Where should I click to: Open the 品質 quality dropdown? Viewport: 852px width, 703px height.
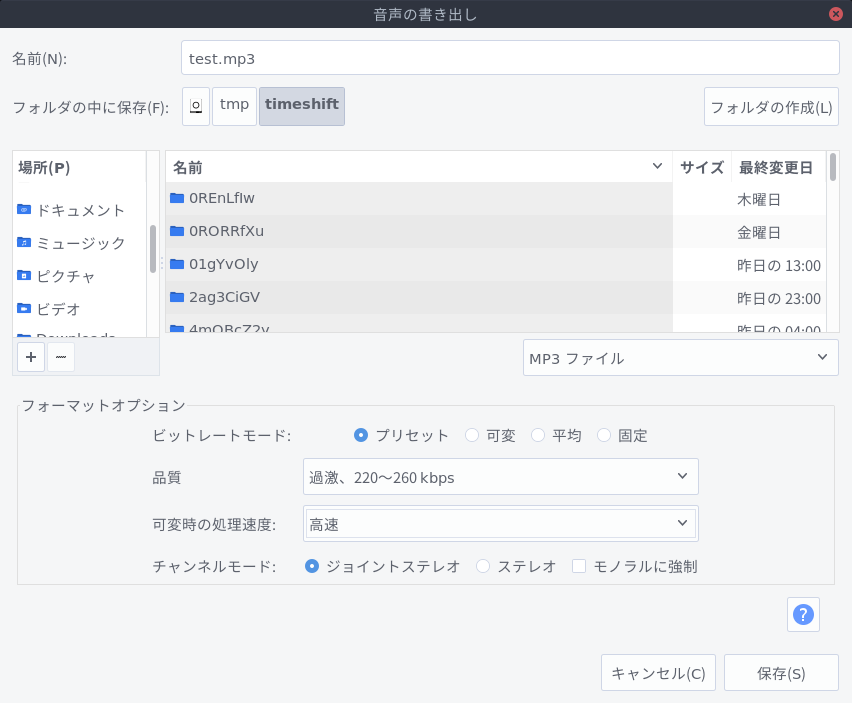500,477
